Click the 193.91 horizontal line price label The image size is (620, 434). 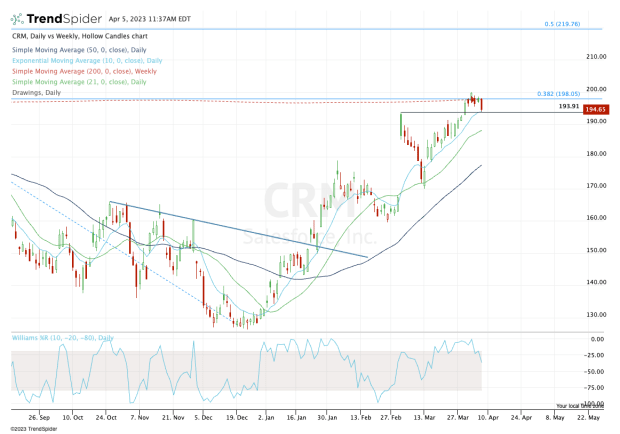567,105
